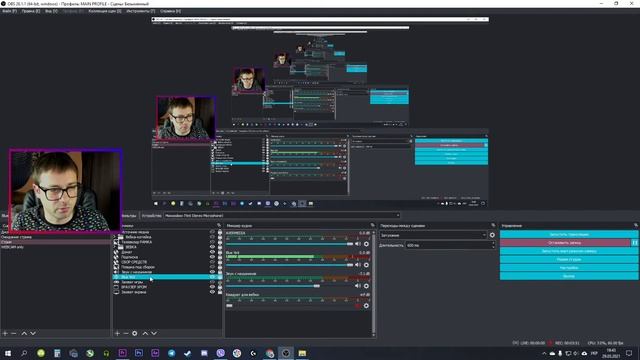Open Telegram from the taskbar
The image size is (640, 360).
coord(171,353)
